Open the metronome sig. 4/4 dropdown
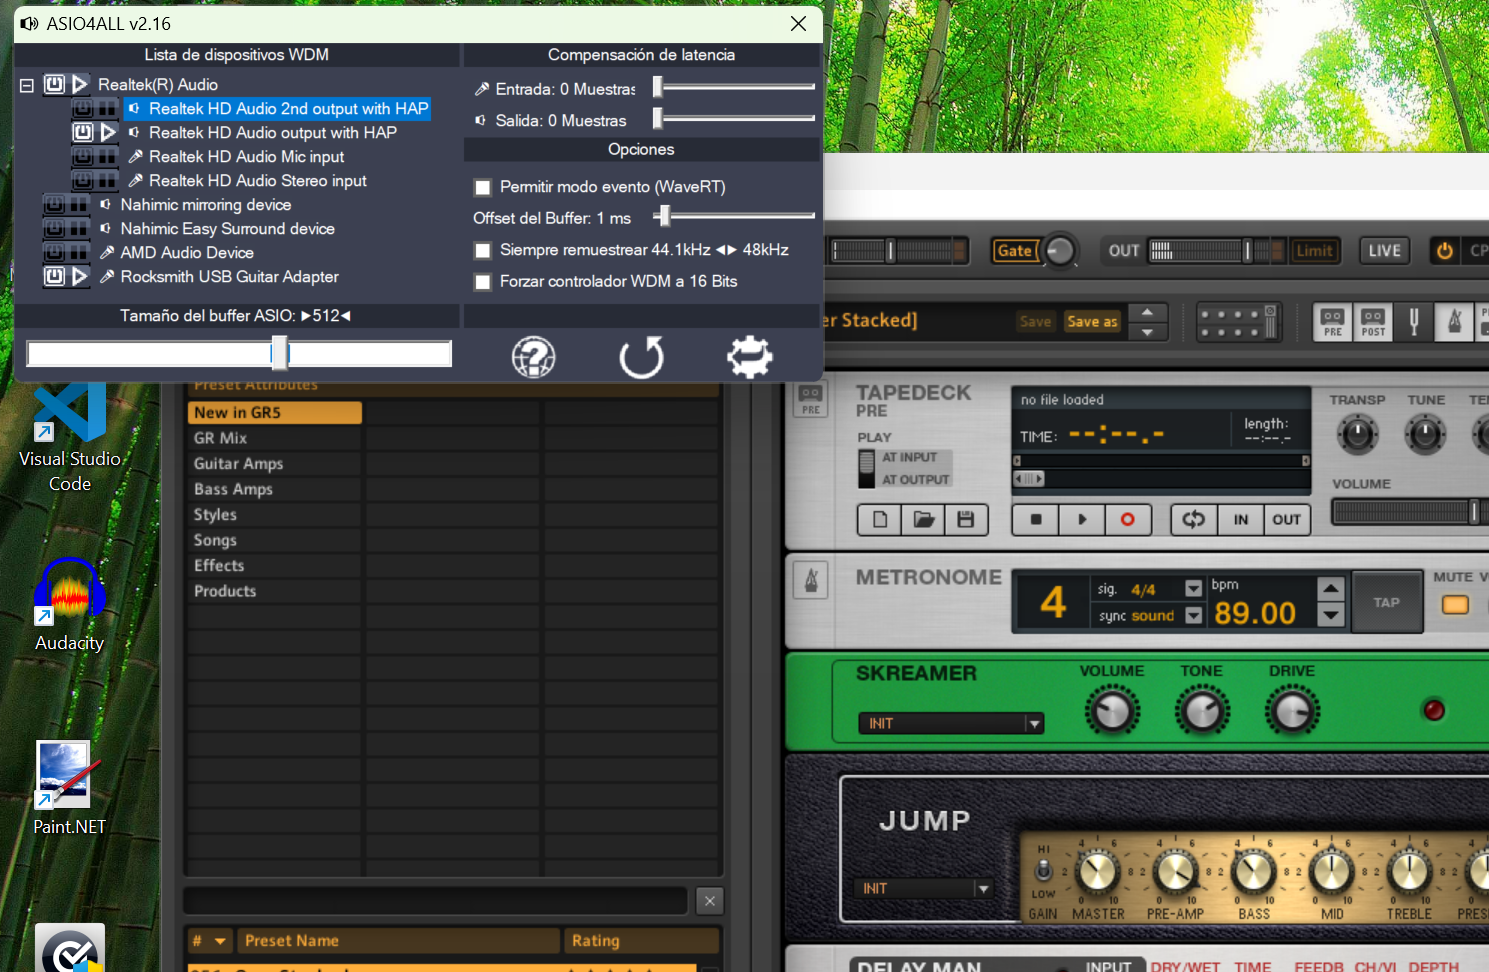 (1193, 588)
